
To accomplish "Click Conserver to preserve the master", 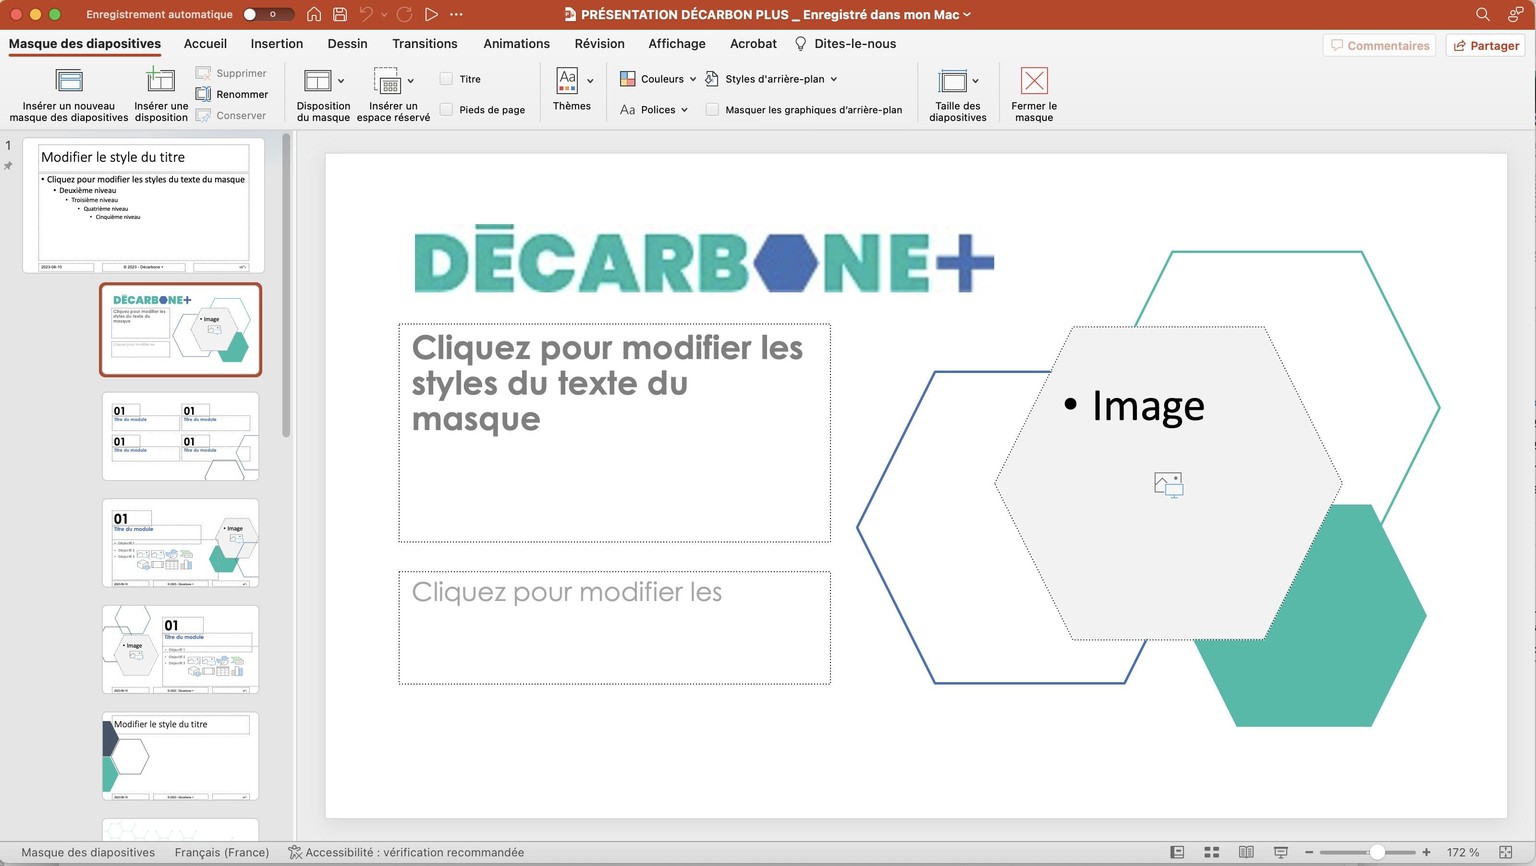I will [x=231, y=115].
